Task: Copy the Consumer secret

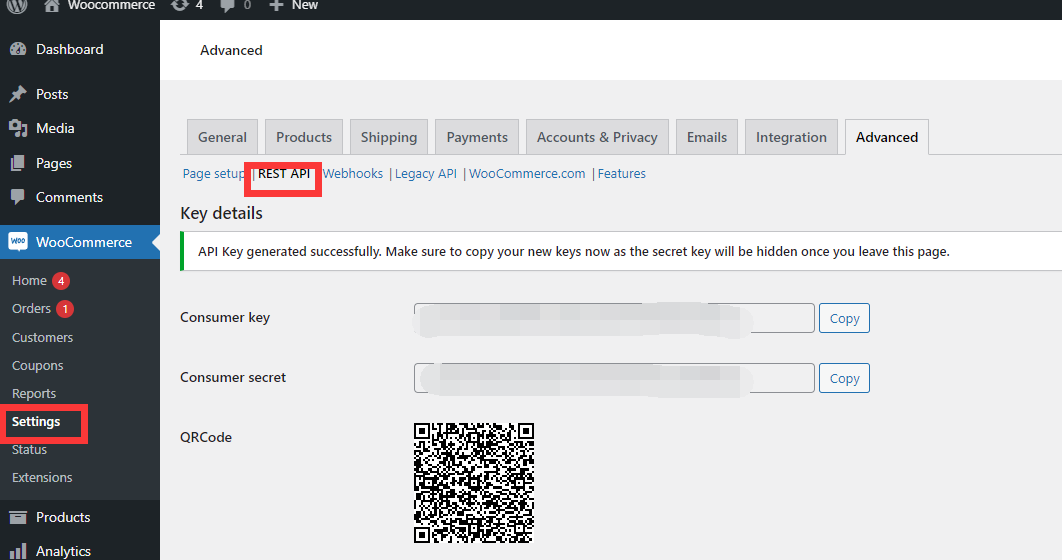Action: tap(844, 378)
